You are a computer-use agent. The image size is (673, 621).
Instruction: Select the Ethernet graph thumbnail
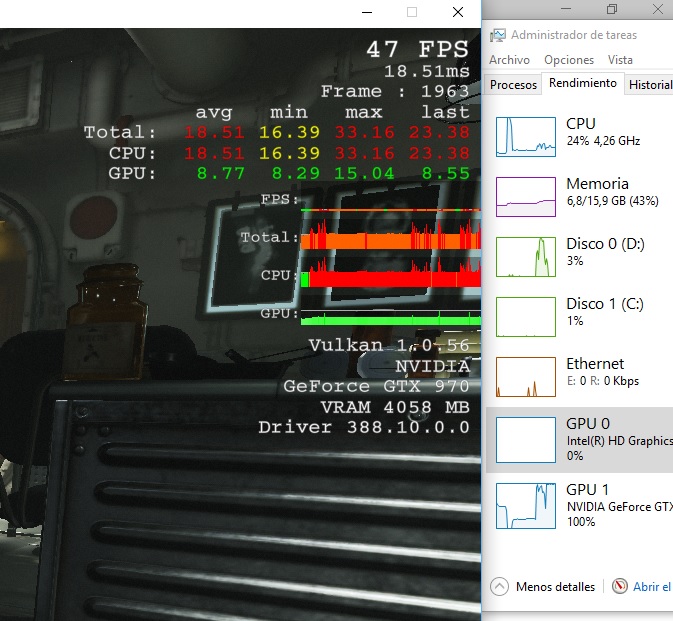tap(526, 377)
